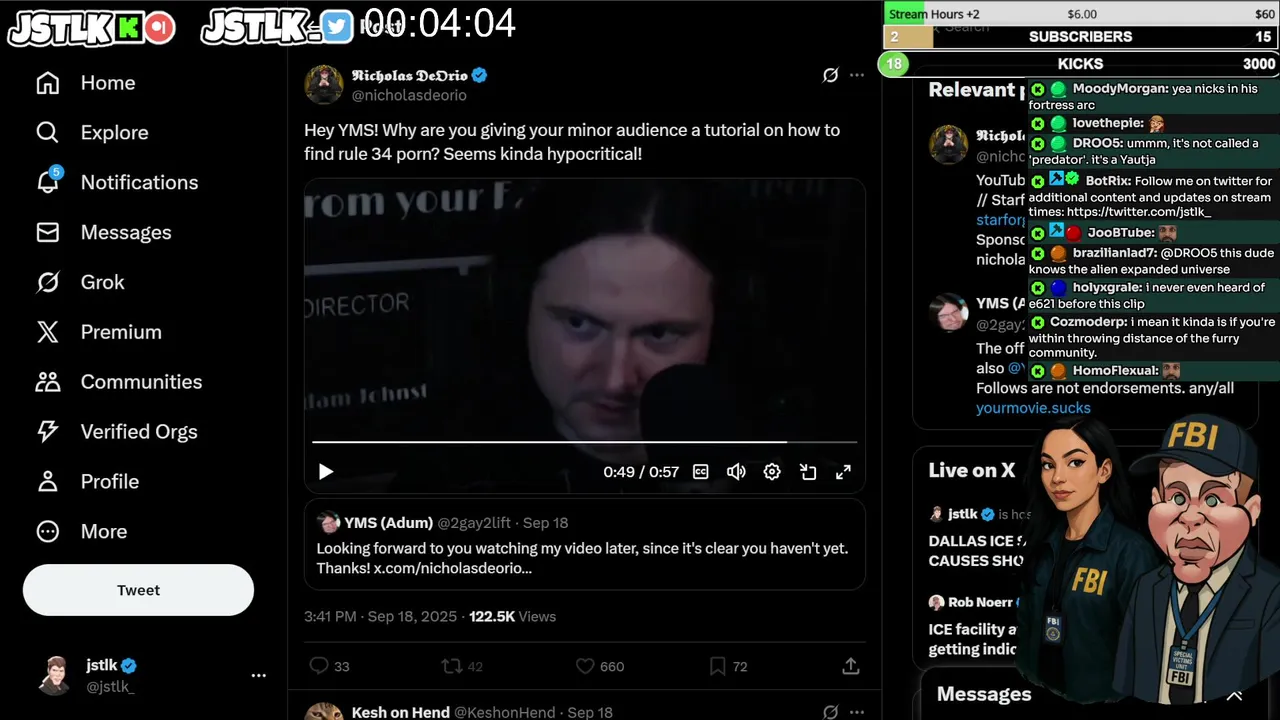Click the Messages envelope icon
This screenshot has height=720, width=1280.
(47, 232)
